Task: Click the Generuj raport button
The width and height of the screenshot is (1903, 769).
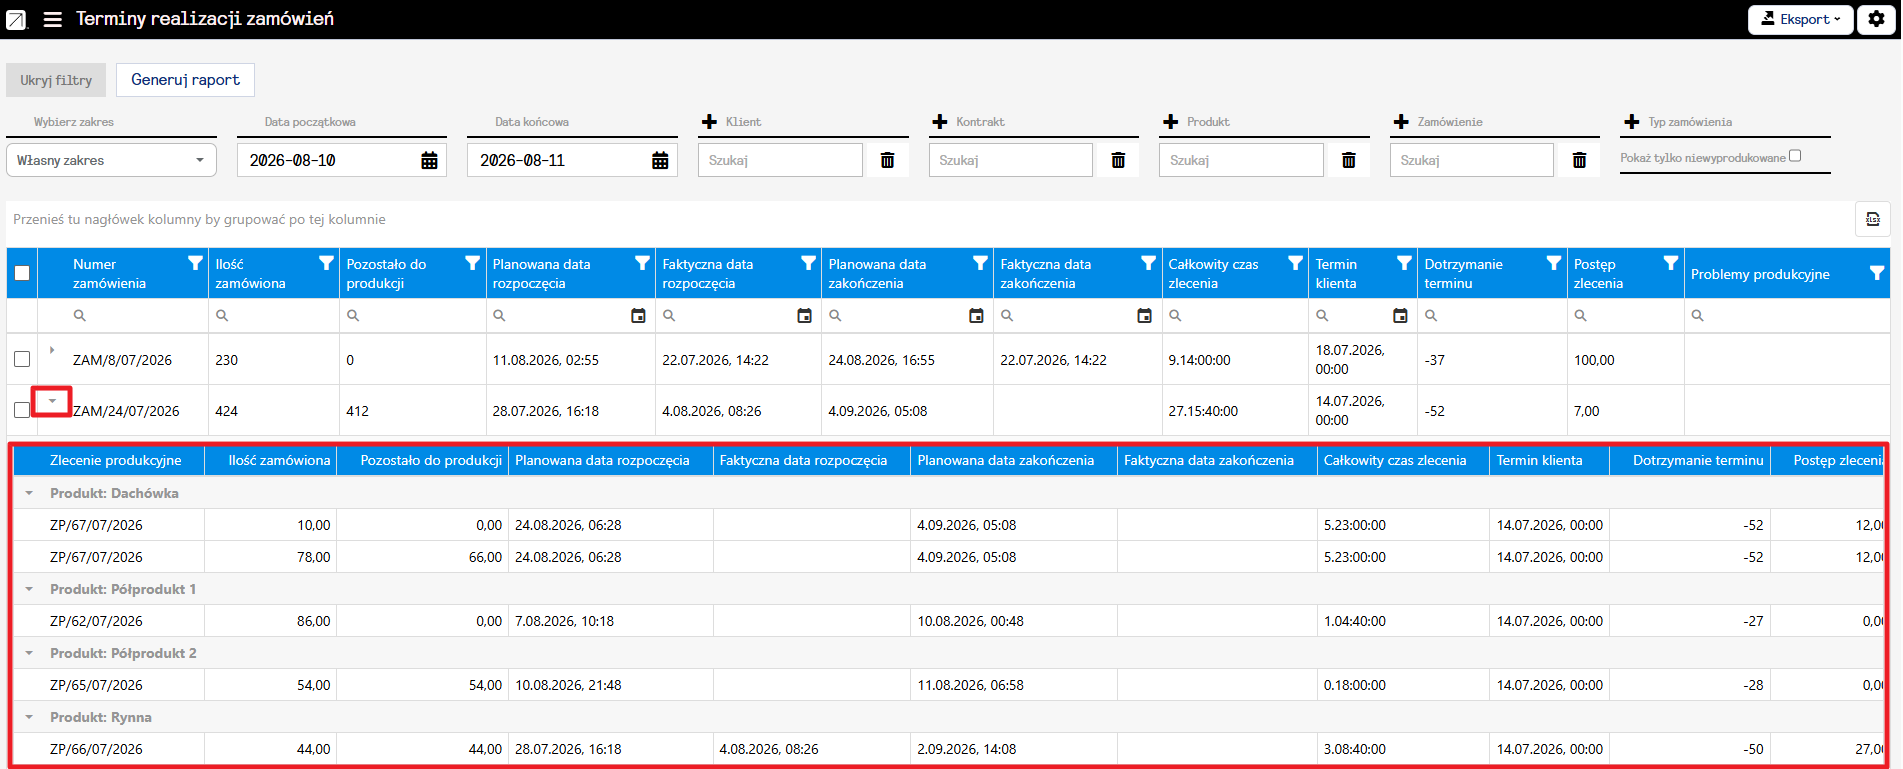Action: point(185,80)
